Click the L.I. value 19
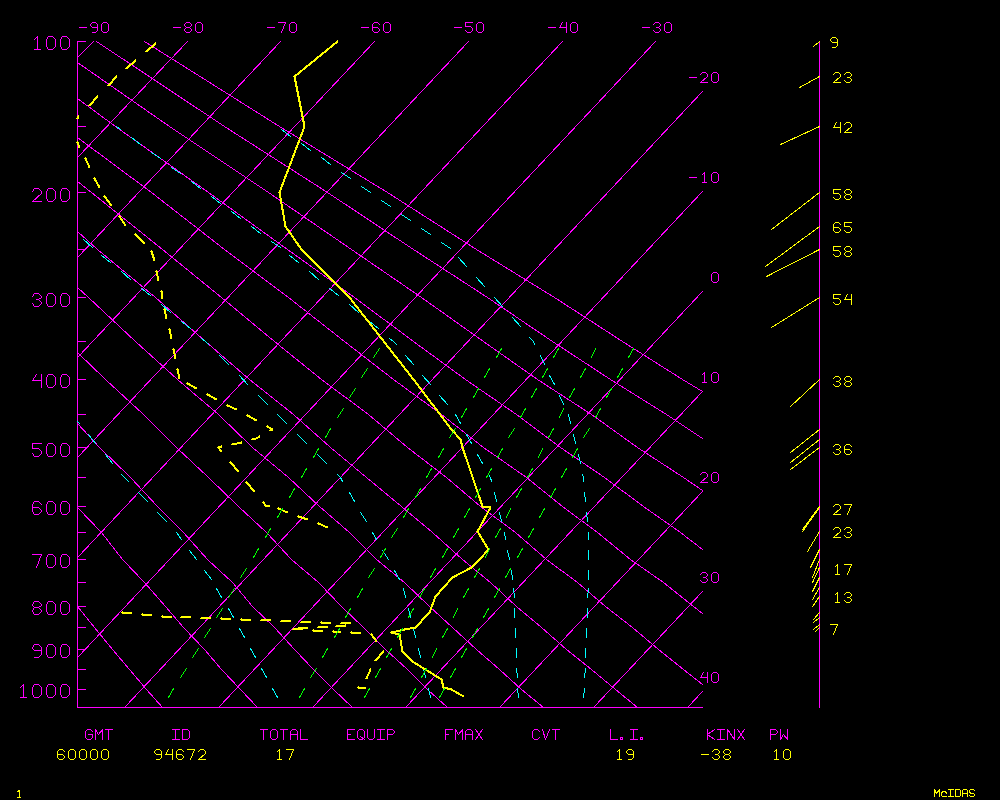Screen dimensions: 1000x800 coord(625,755)
